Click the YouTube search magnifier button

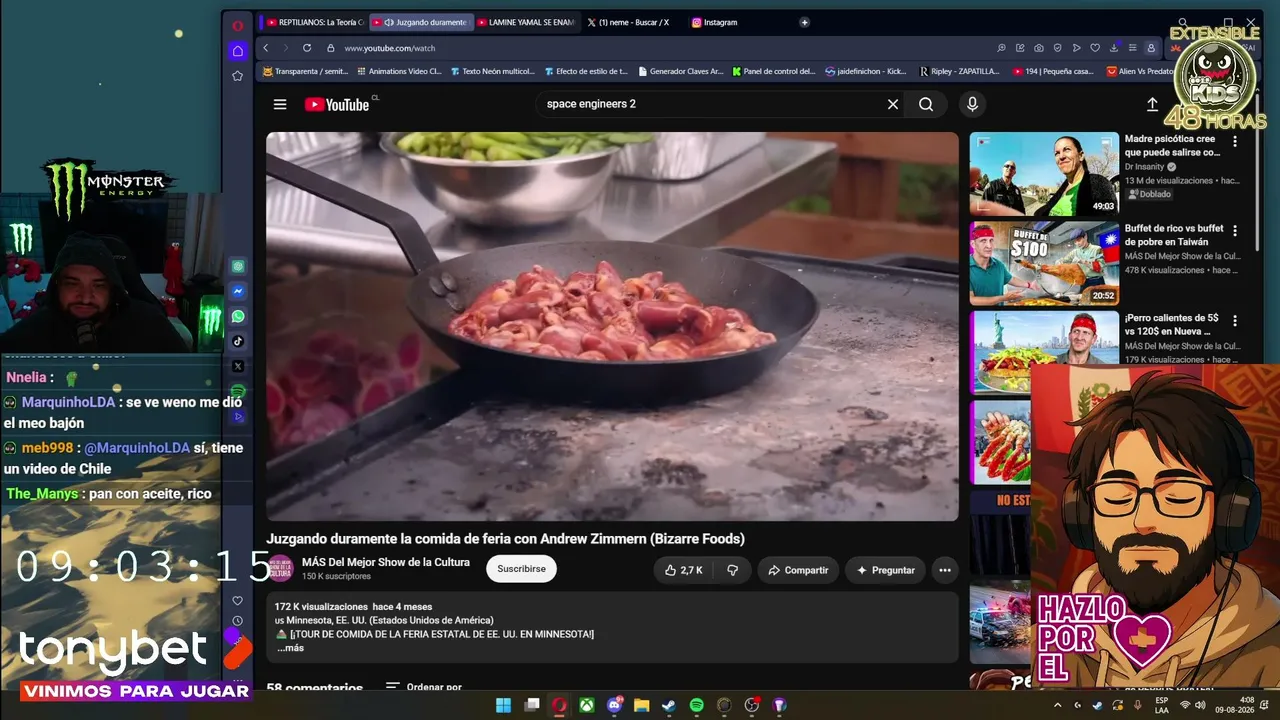pyautogui.click(x=926, y=104)
